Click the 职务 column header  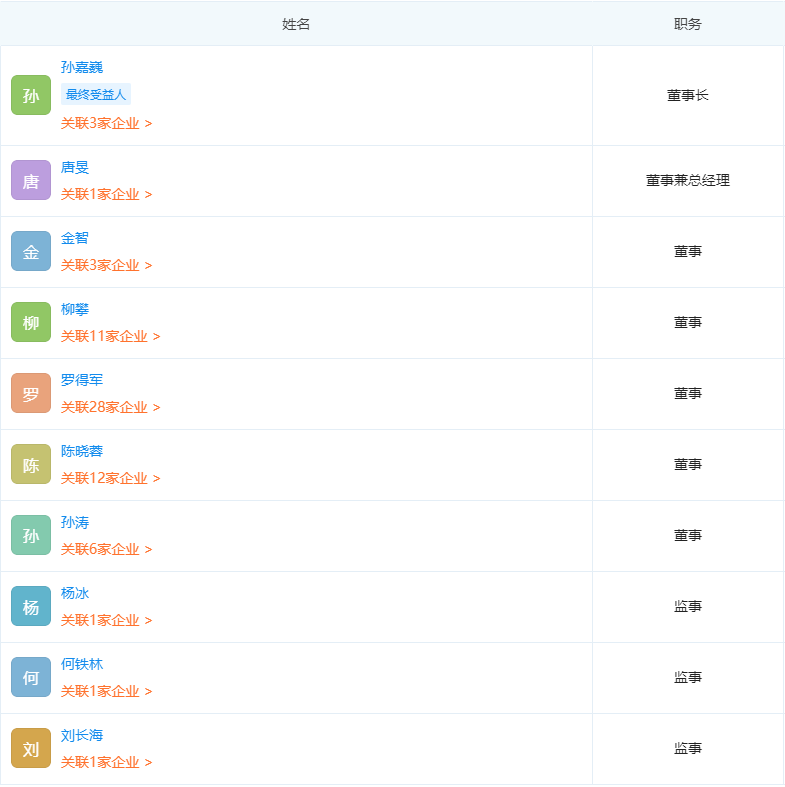(x=688, y=24)
